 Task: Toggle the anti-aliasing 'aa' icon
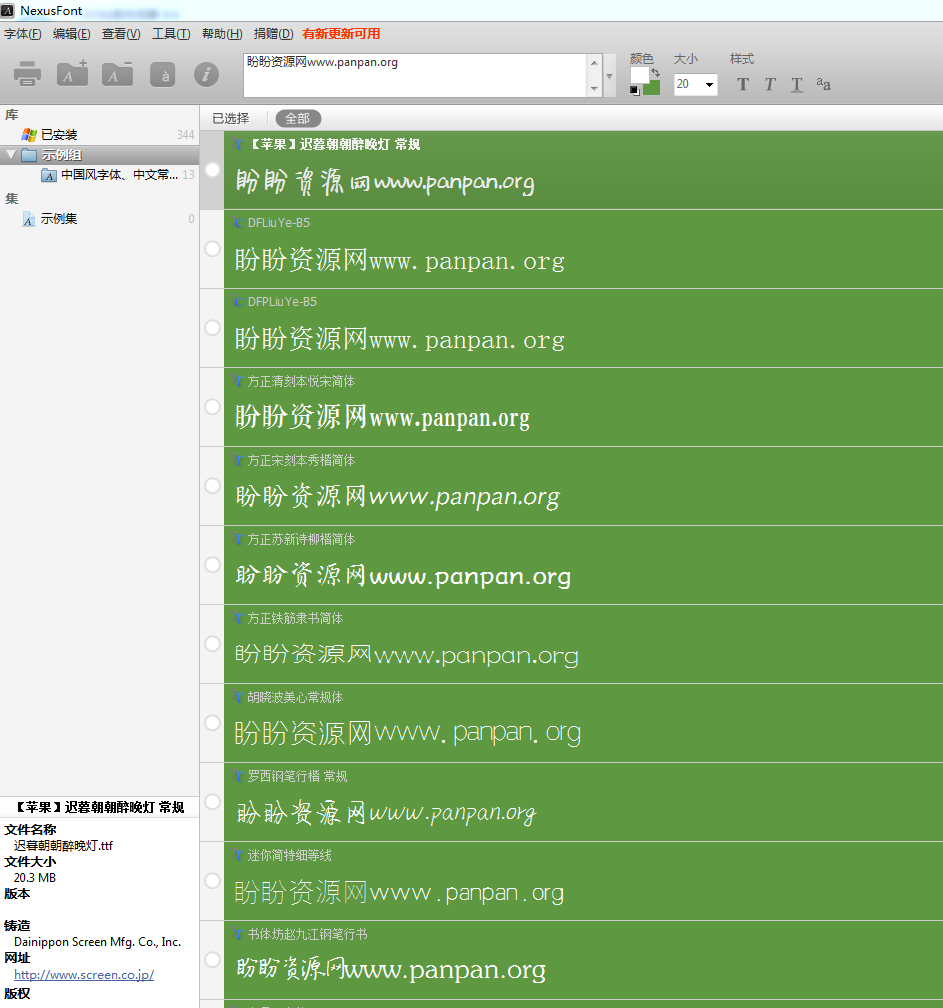point(823,84)
